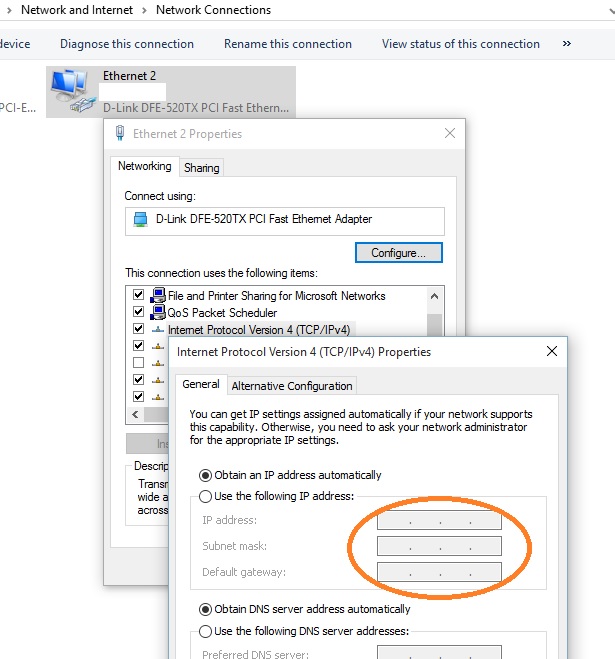
Task: Open the Alternative Configuration tab
Action: coord(292,386)
